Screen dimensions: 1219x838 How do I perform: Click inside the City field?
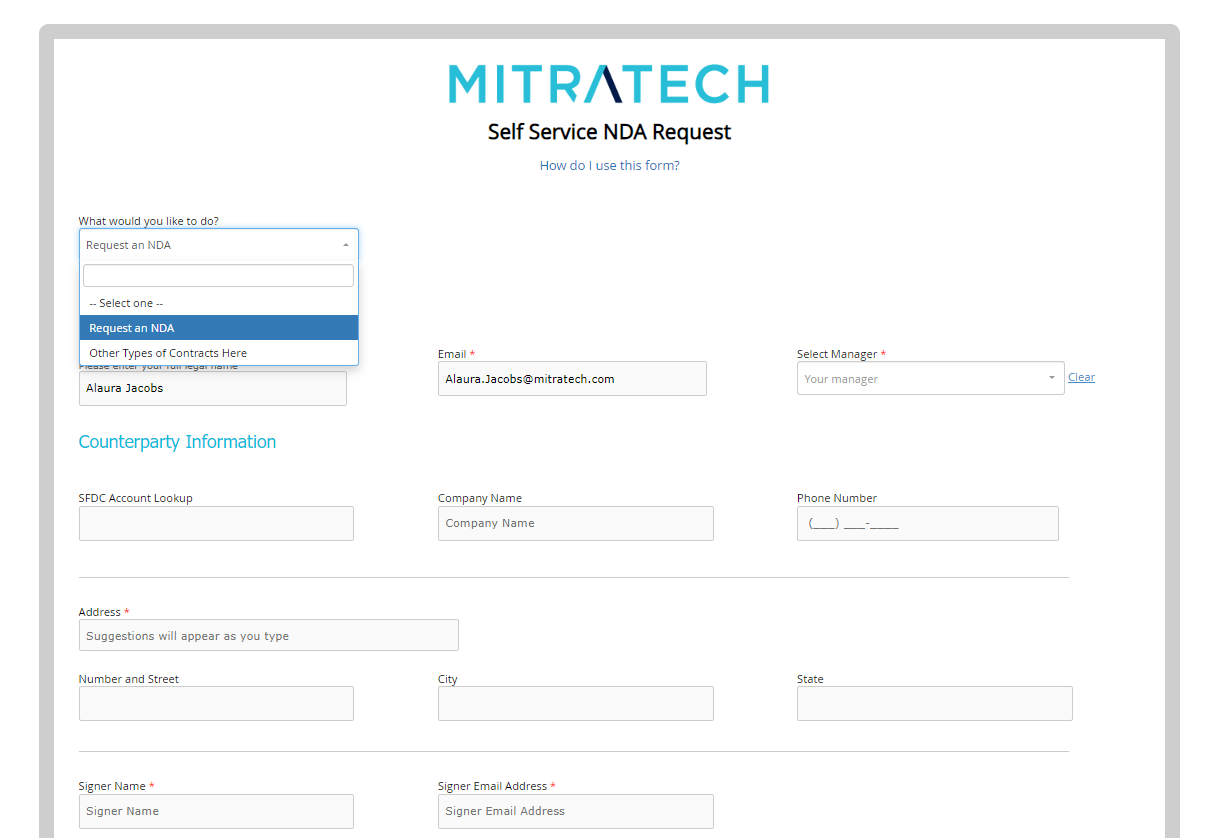click(x=575, y=703)
